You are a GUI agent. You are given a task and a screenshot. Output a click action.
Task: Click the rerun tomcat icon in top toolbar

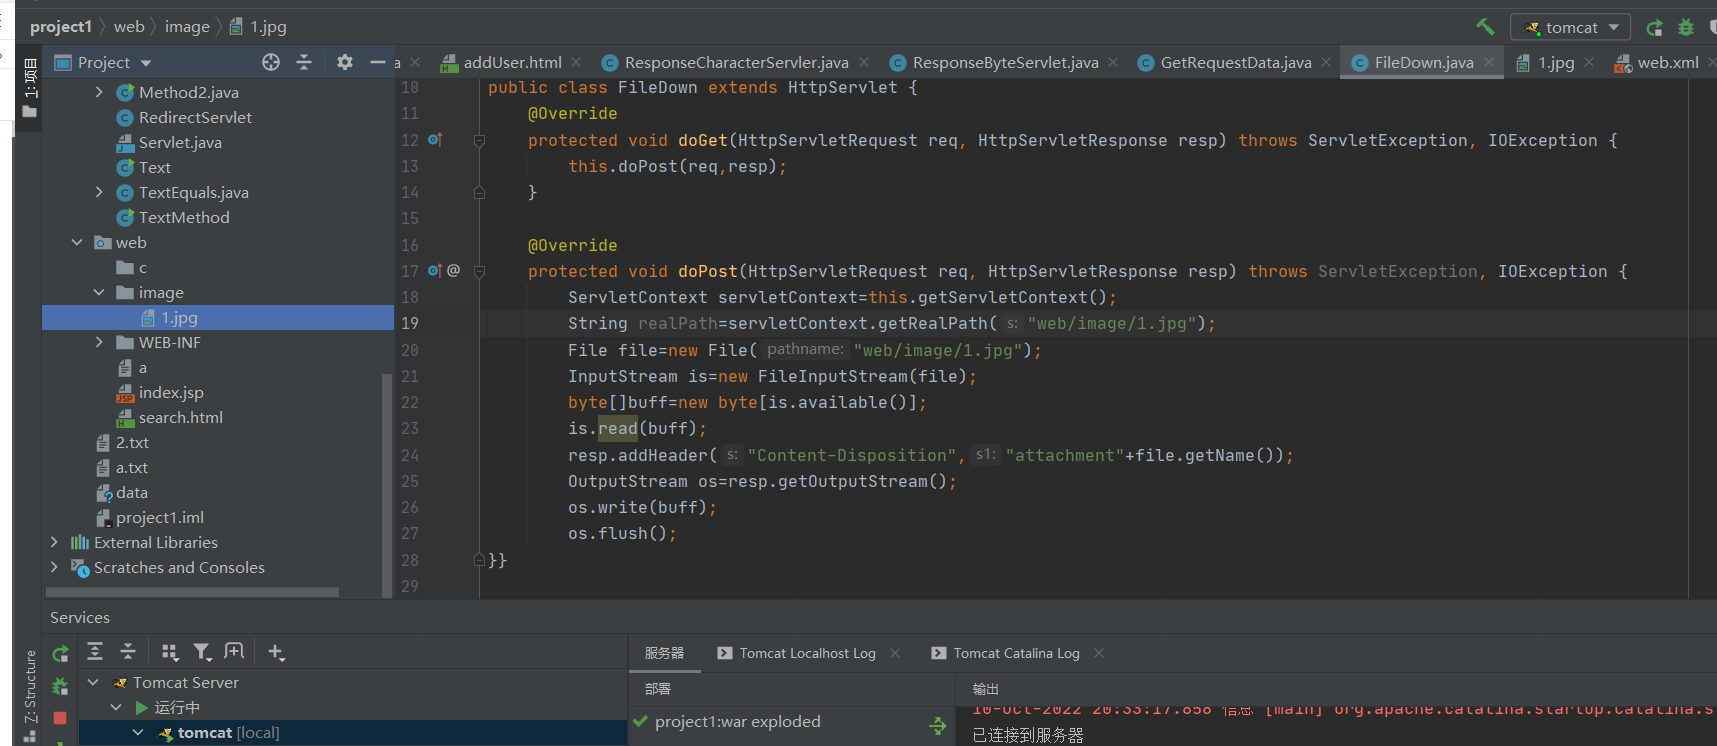(x=1655, y=27)
